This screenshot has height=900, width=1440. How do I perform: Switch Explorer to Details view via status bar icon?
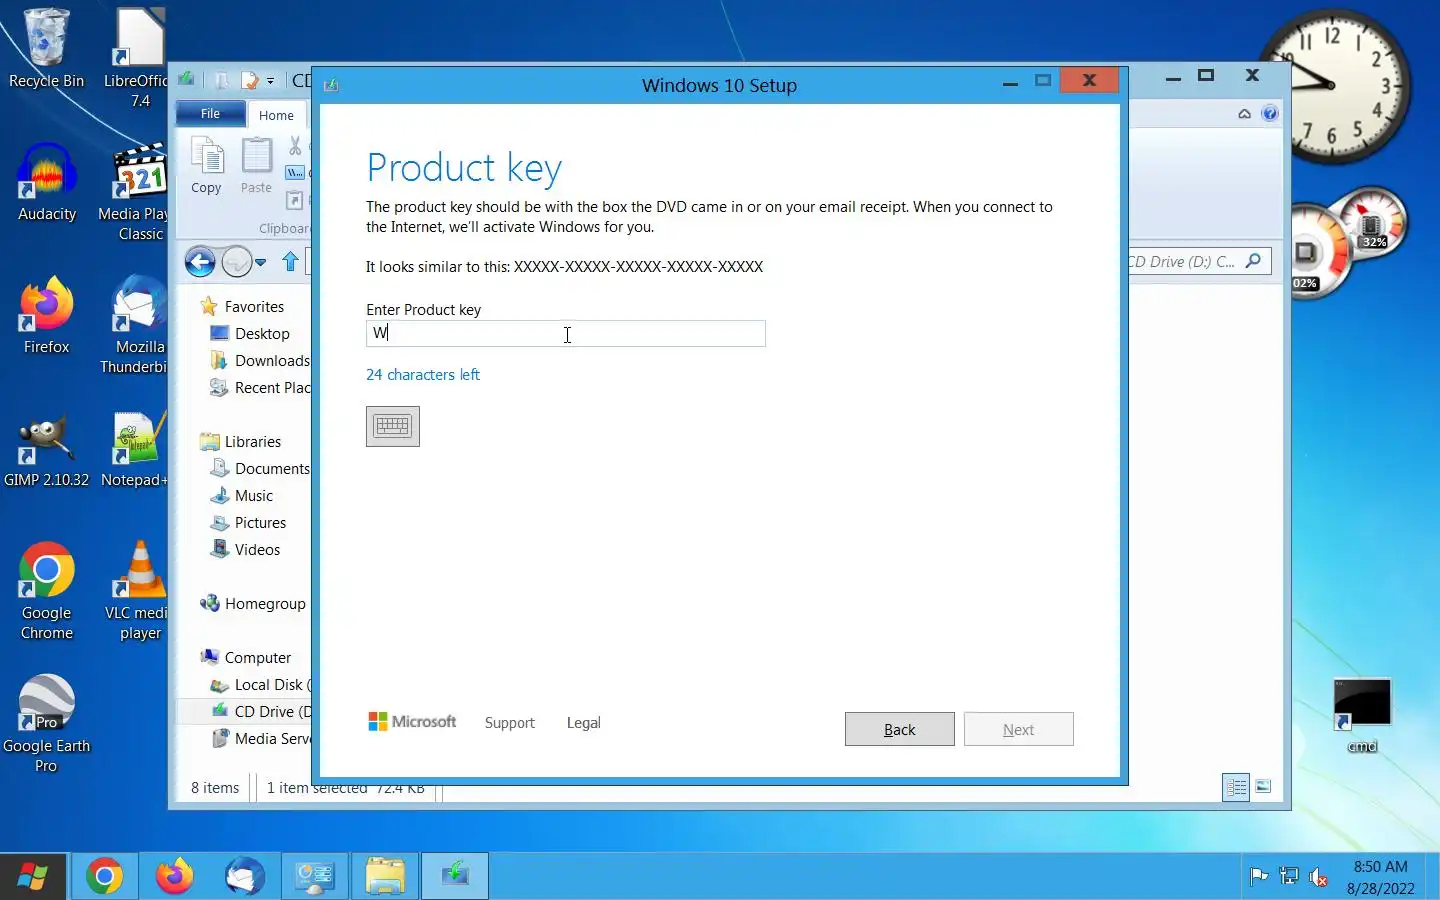[x=1237, y=787]
